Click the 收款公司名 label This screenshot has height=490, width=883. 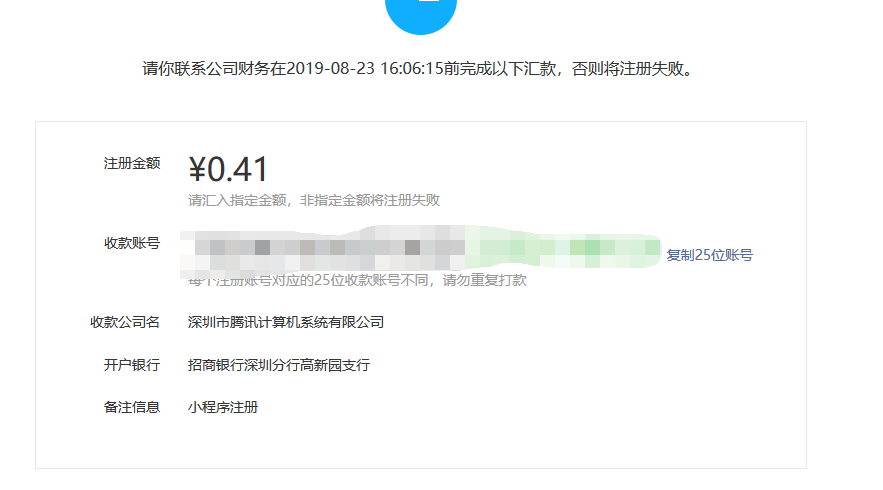(x=125, y=322)
